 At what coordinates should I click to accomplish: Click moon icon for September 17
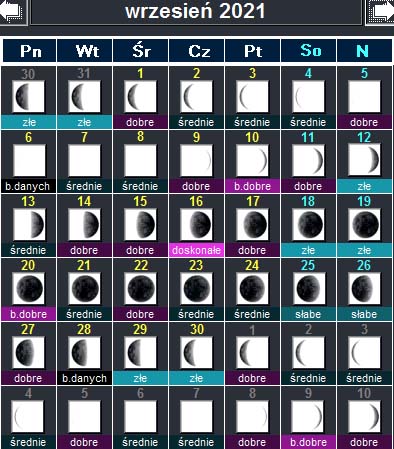[252, 225]
